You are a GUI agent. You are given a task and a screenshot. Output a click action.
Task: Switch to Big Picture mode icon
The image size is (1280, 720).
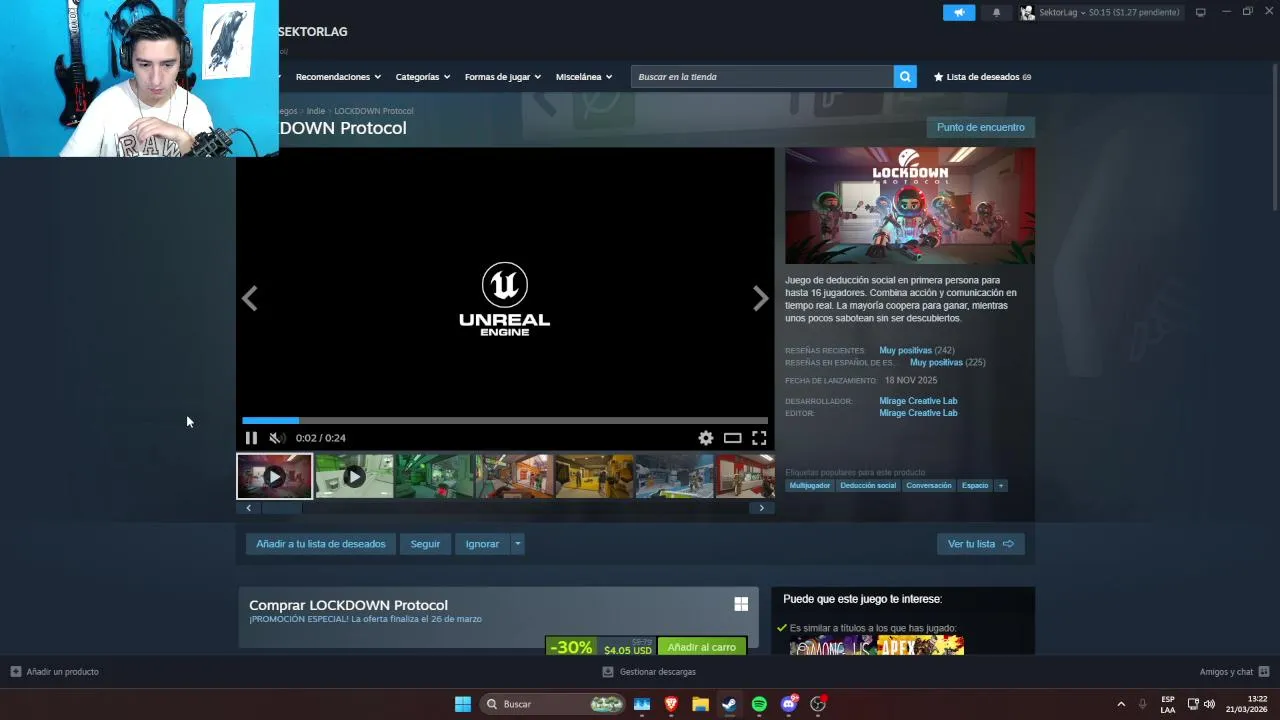1201,12
